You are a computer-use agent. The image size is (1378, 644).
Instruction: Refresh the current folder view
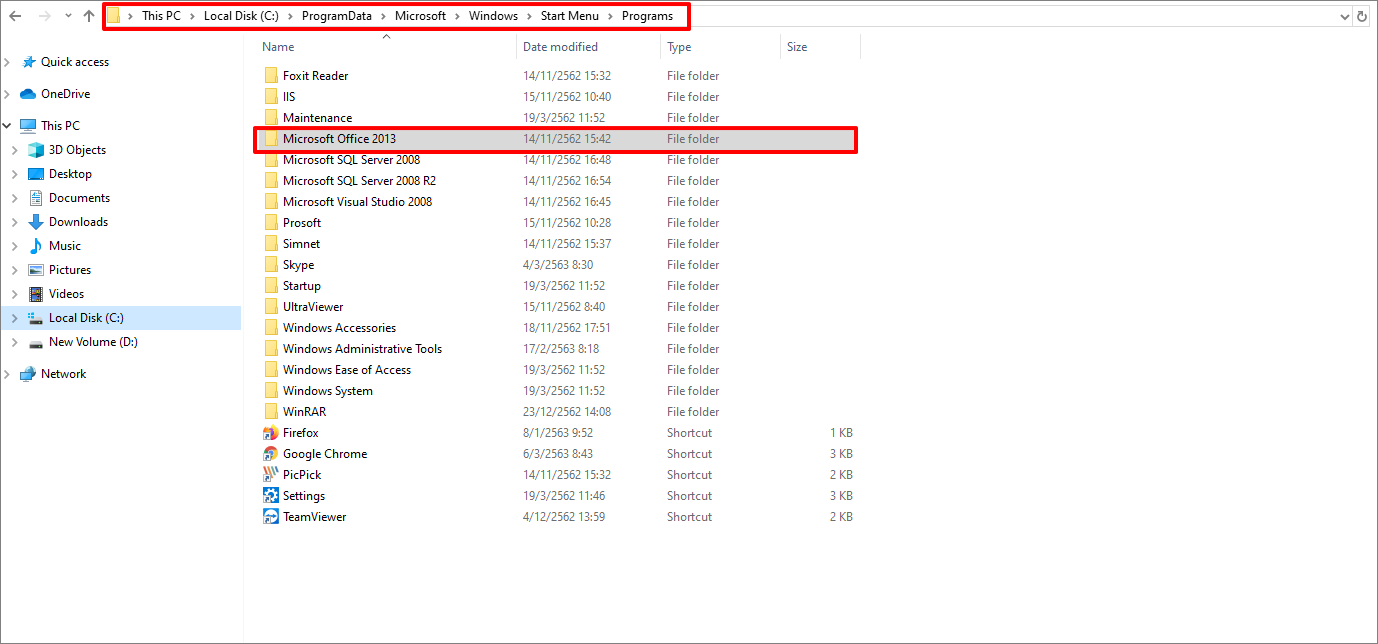click(x=1362, y=16)
